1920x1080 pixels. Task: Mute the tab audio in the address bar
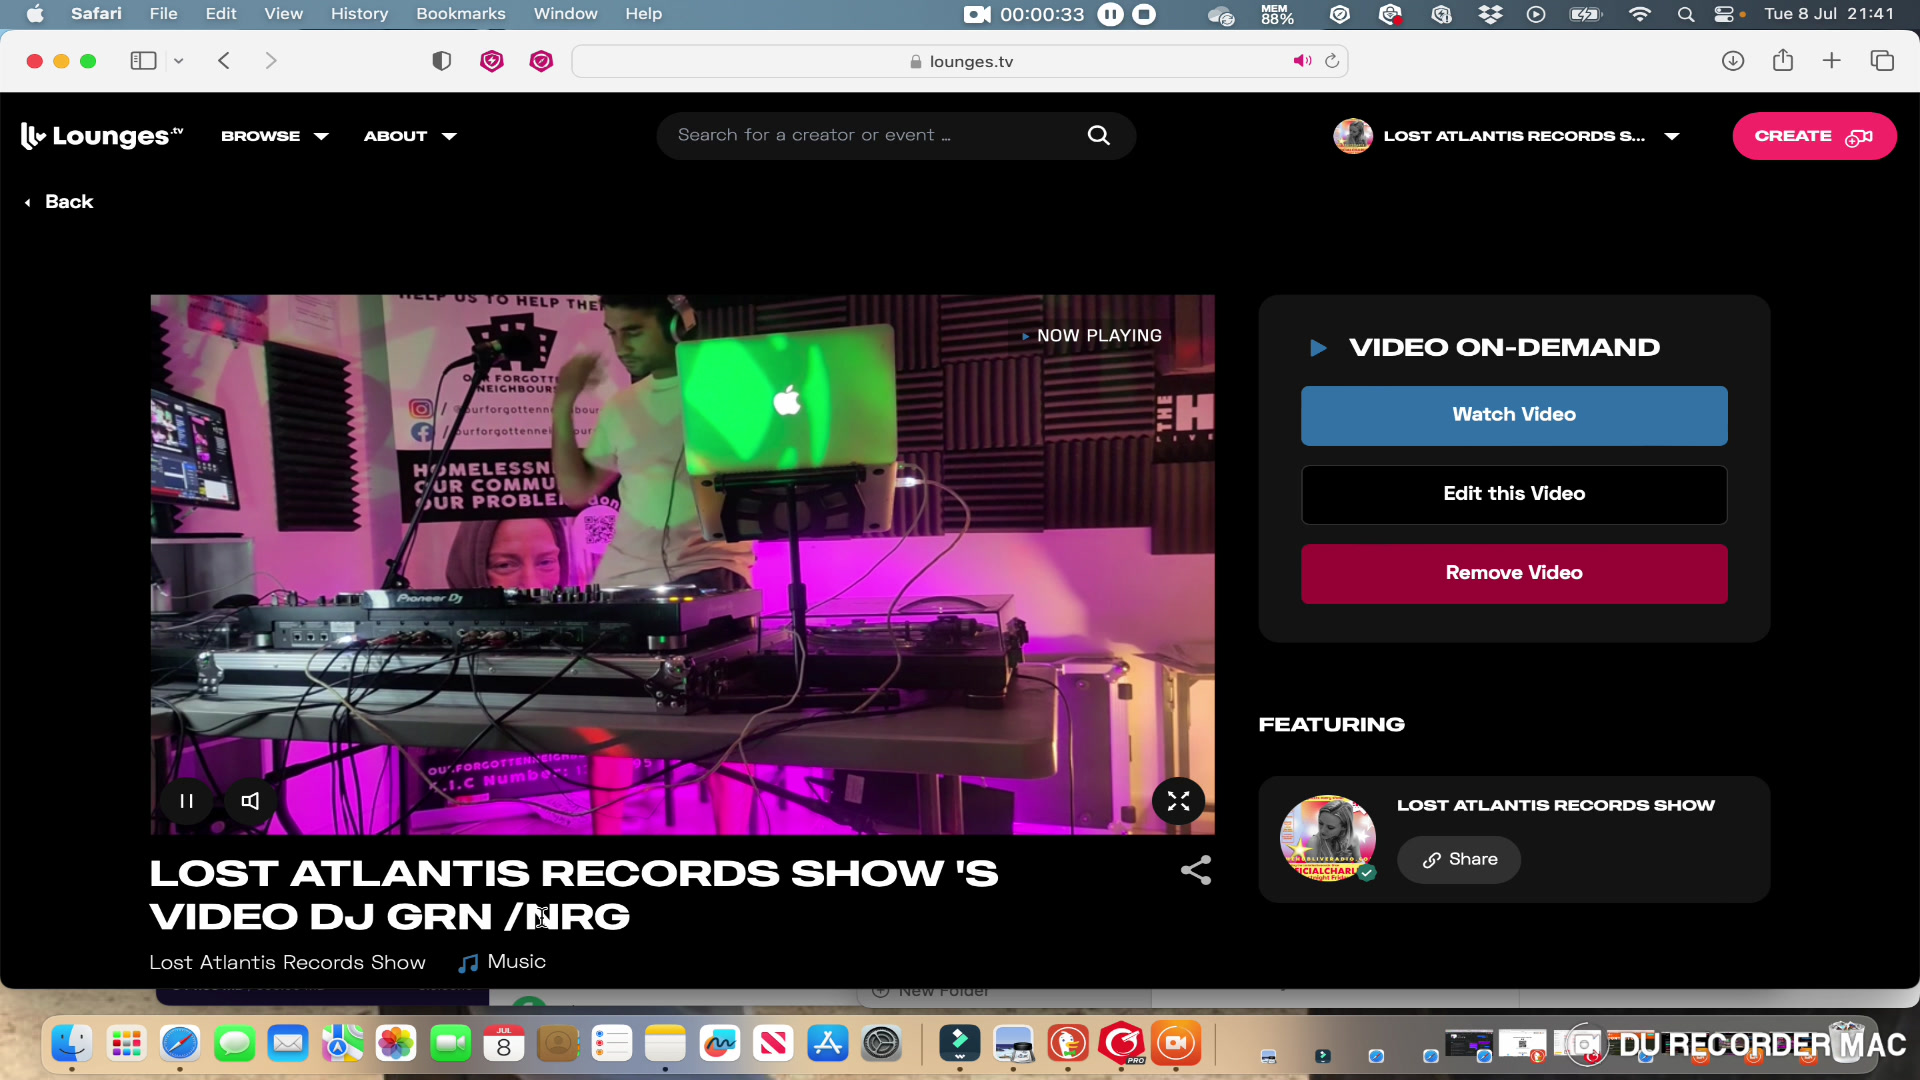[x=1302, y=61]
